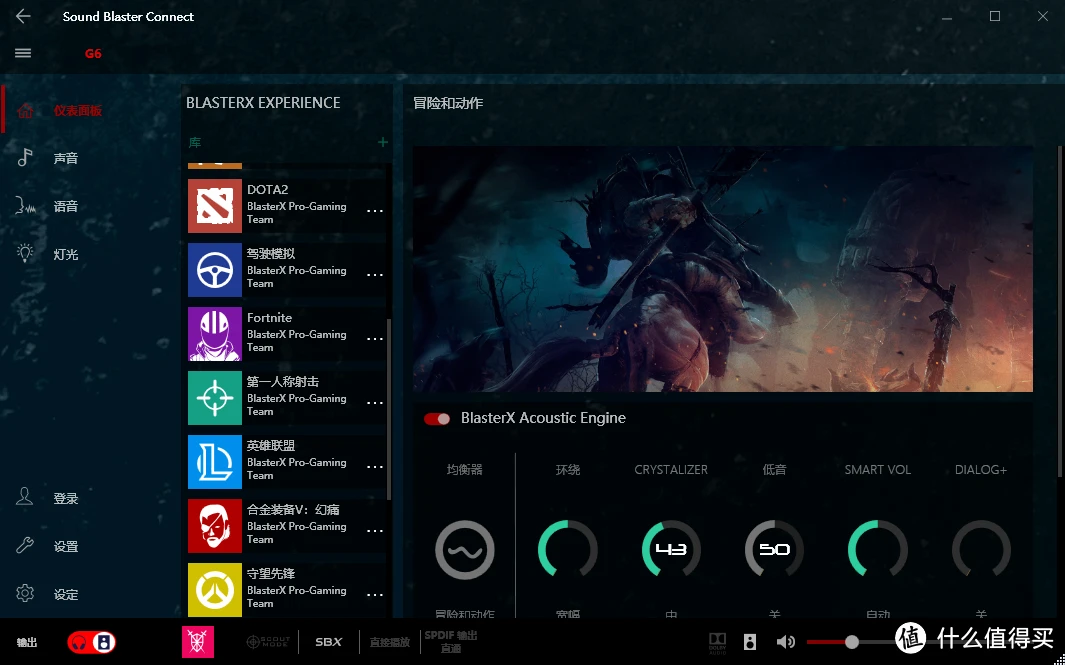
Task: Select the DOTA2 profile icon
Action: pyautogui.click(x=215, y=206)
